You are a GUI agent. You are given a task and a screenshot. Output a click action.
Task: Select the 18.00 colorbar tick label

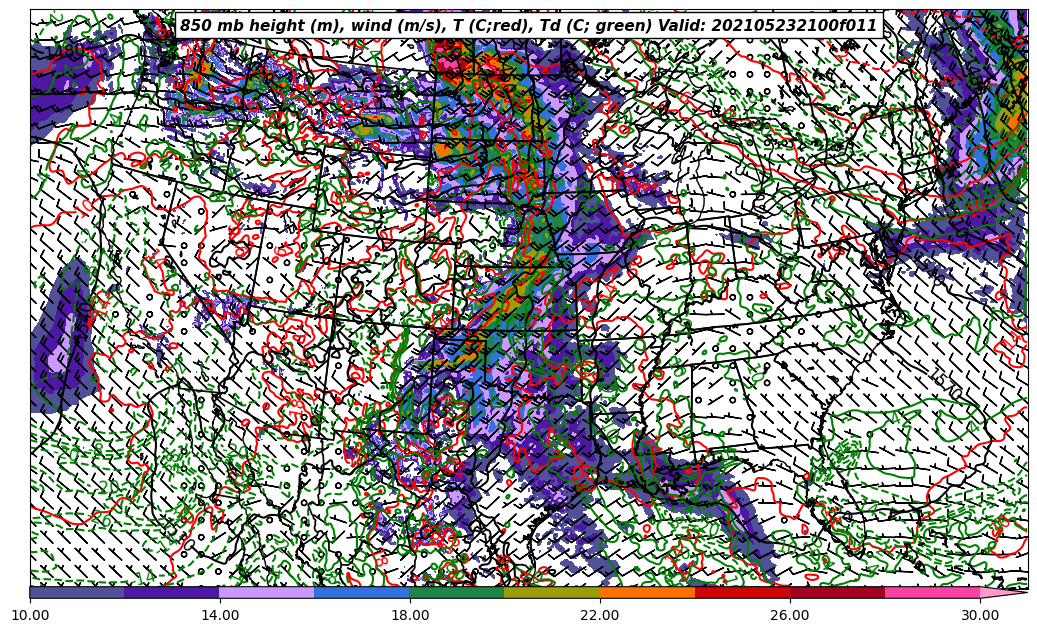410,615
